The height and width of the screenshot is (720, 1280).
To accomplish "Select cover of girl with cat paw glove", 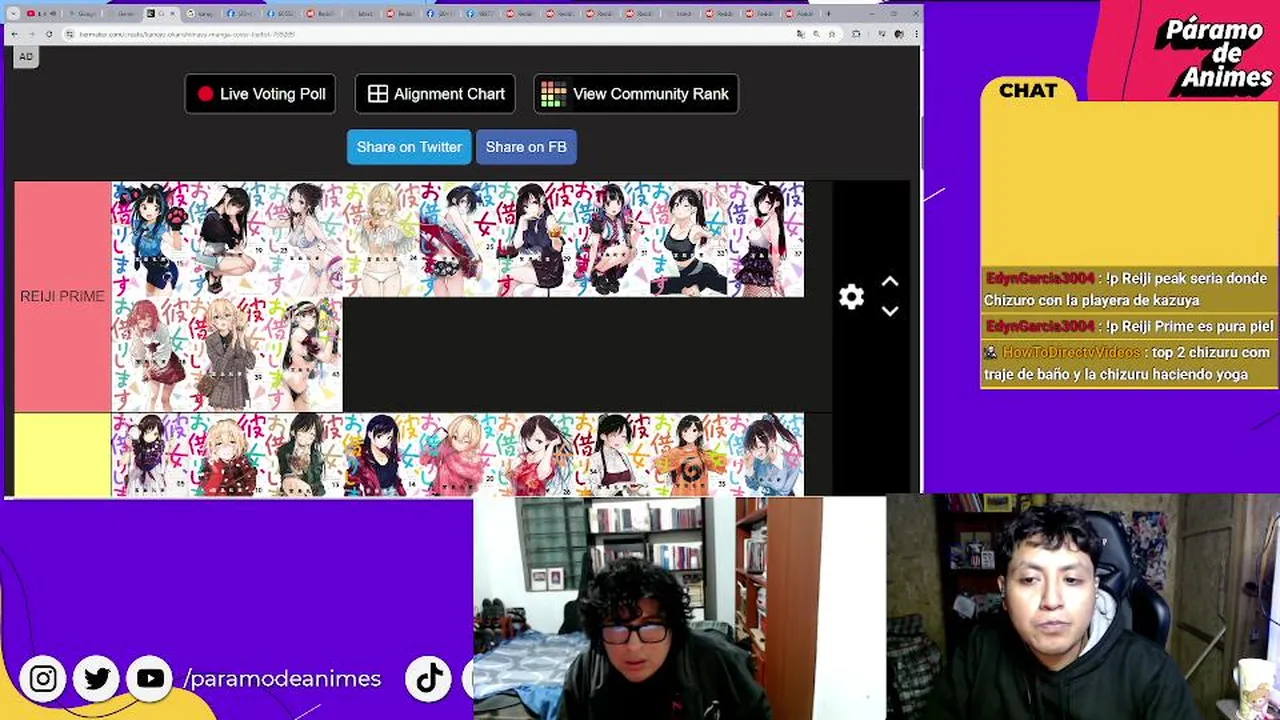I will coord(149,239).
